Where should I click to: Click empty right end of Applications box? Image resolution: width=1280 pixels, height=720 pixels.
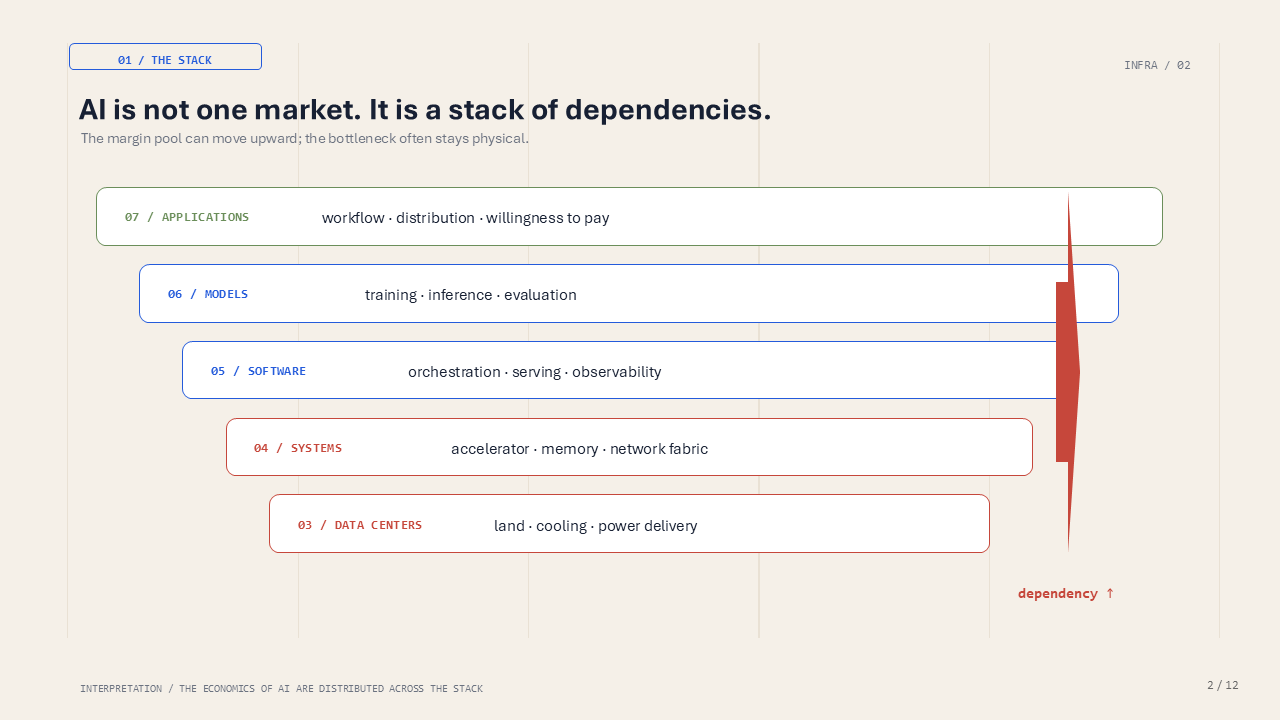1120,217
